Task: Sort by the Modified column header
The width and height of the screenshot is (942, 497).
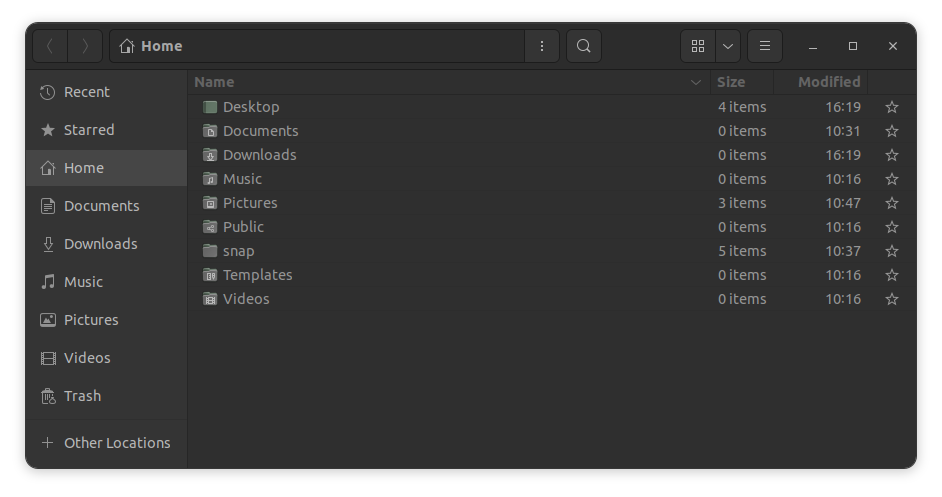Action: (821, 82)
